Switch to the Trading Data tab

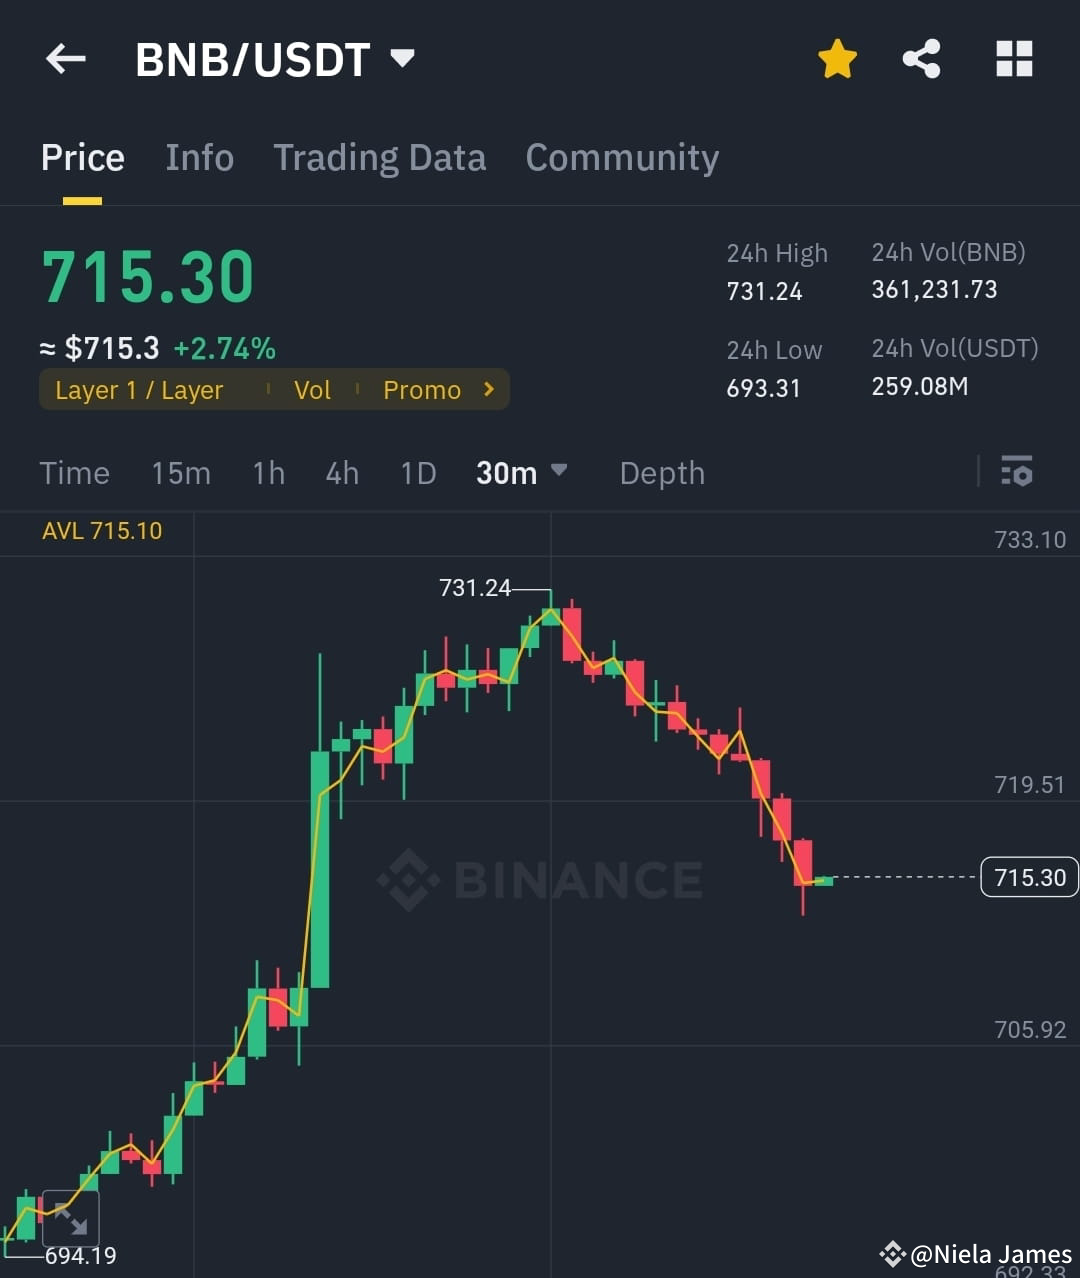(x=380, y=157)
